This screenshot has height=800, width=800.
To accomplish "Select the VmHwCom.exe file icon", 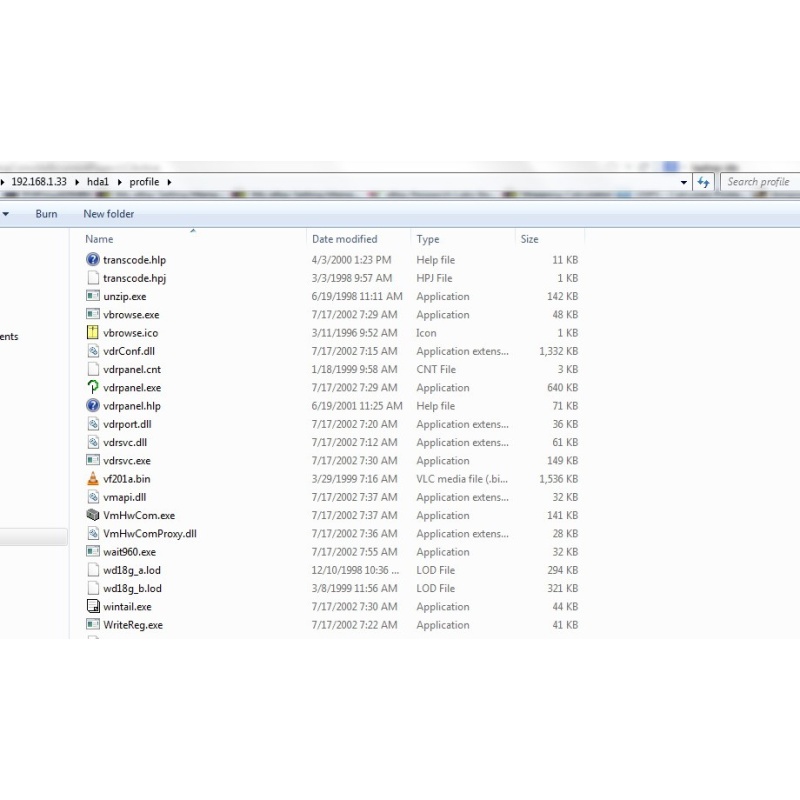I will [x=93, y=516].
